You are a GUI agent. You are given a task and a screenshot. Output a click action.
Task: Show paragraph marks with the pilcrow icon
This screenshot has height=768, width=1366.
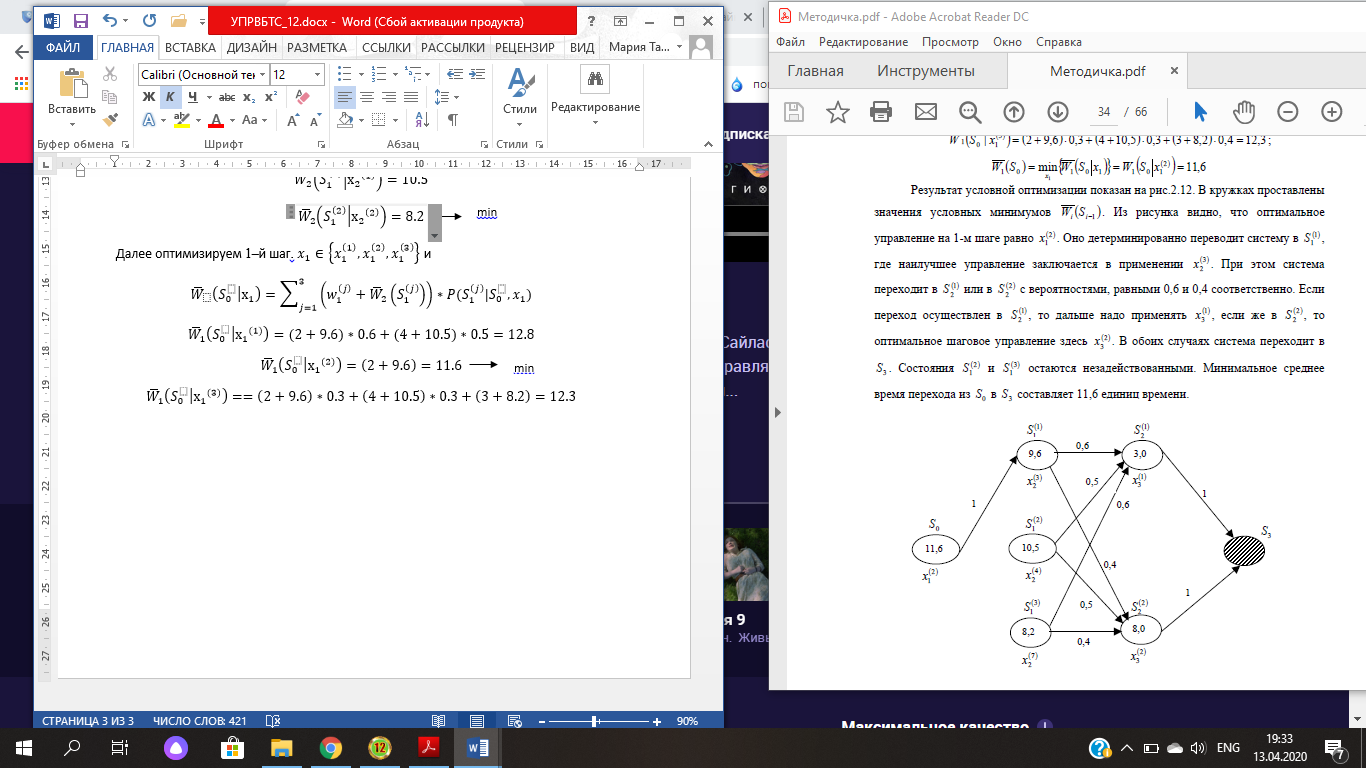(452, 120)
